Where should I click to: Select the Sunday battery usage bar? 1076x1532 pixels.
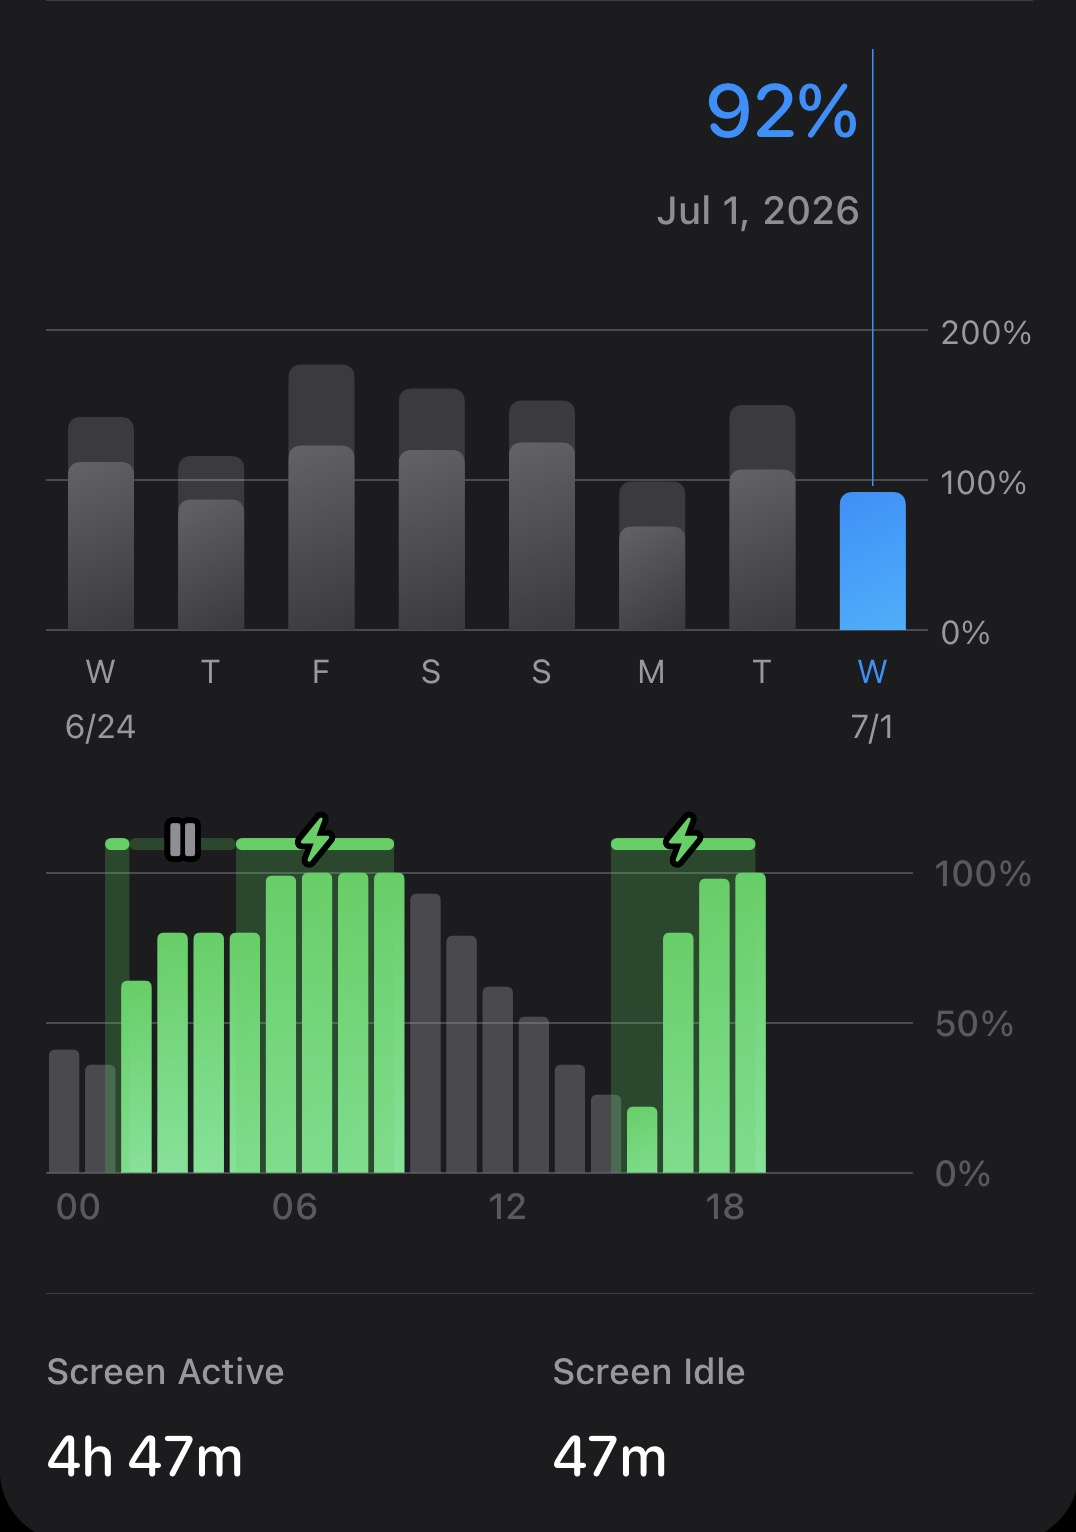pos(542,515)
